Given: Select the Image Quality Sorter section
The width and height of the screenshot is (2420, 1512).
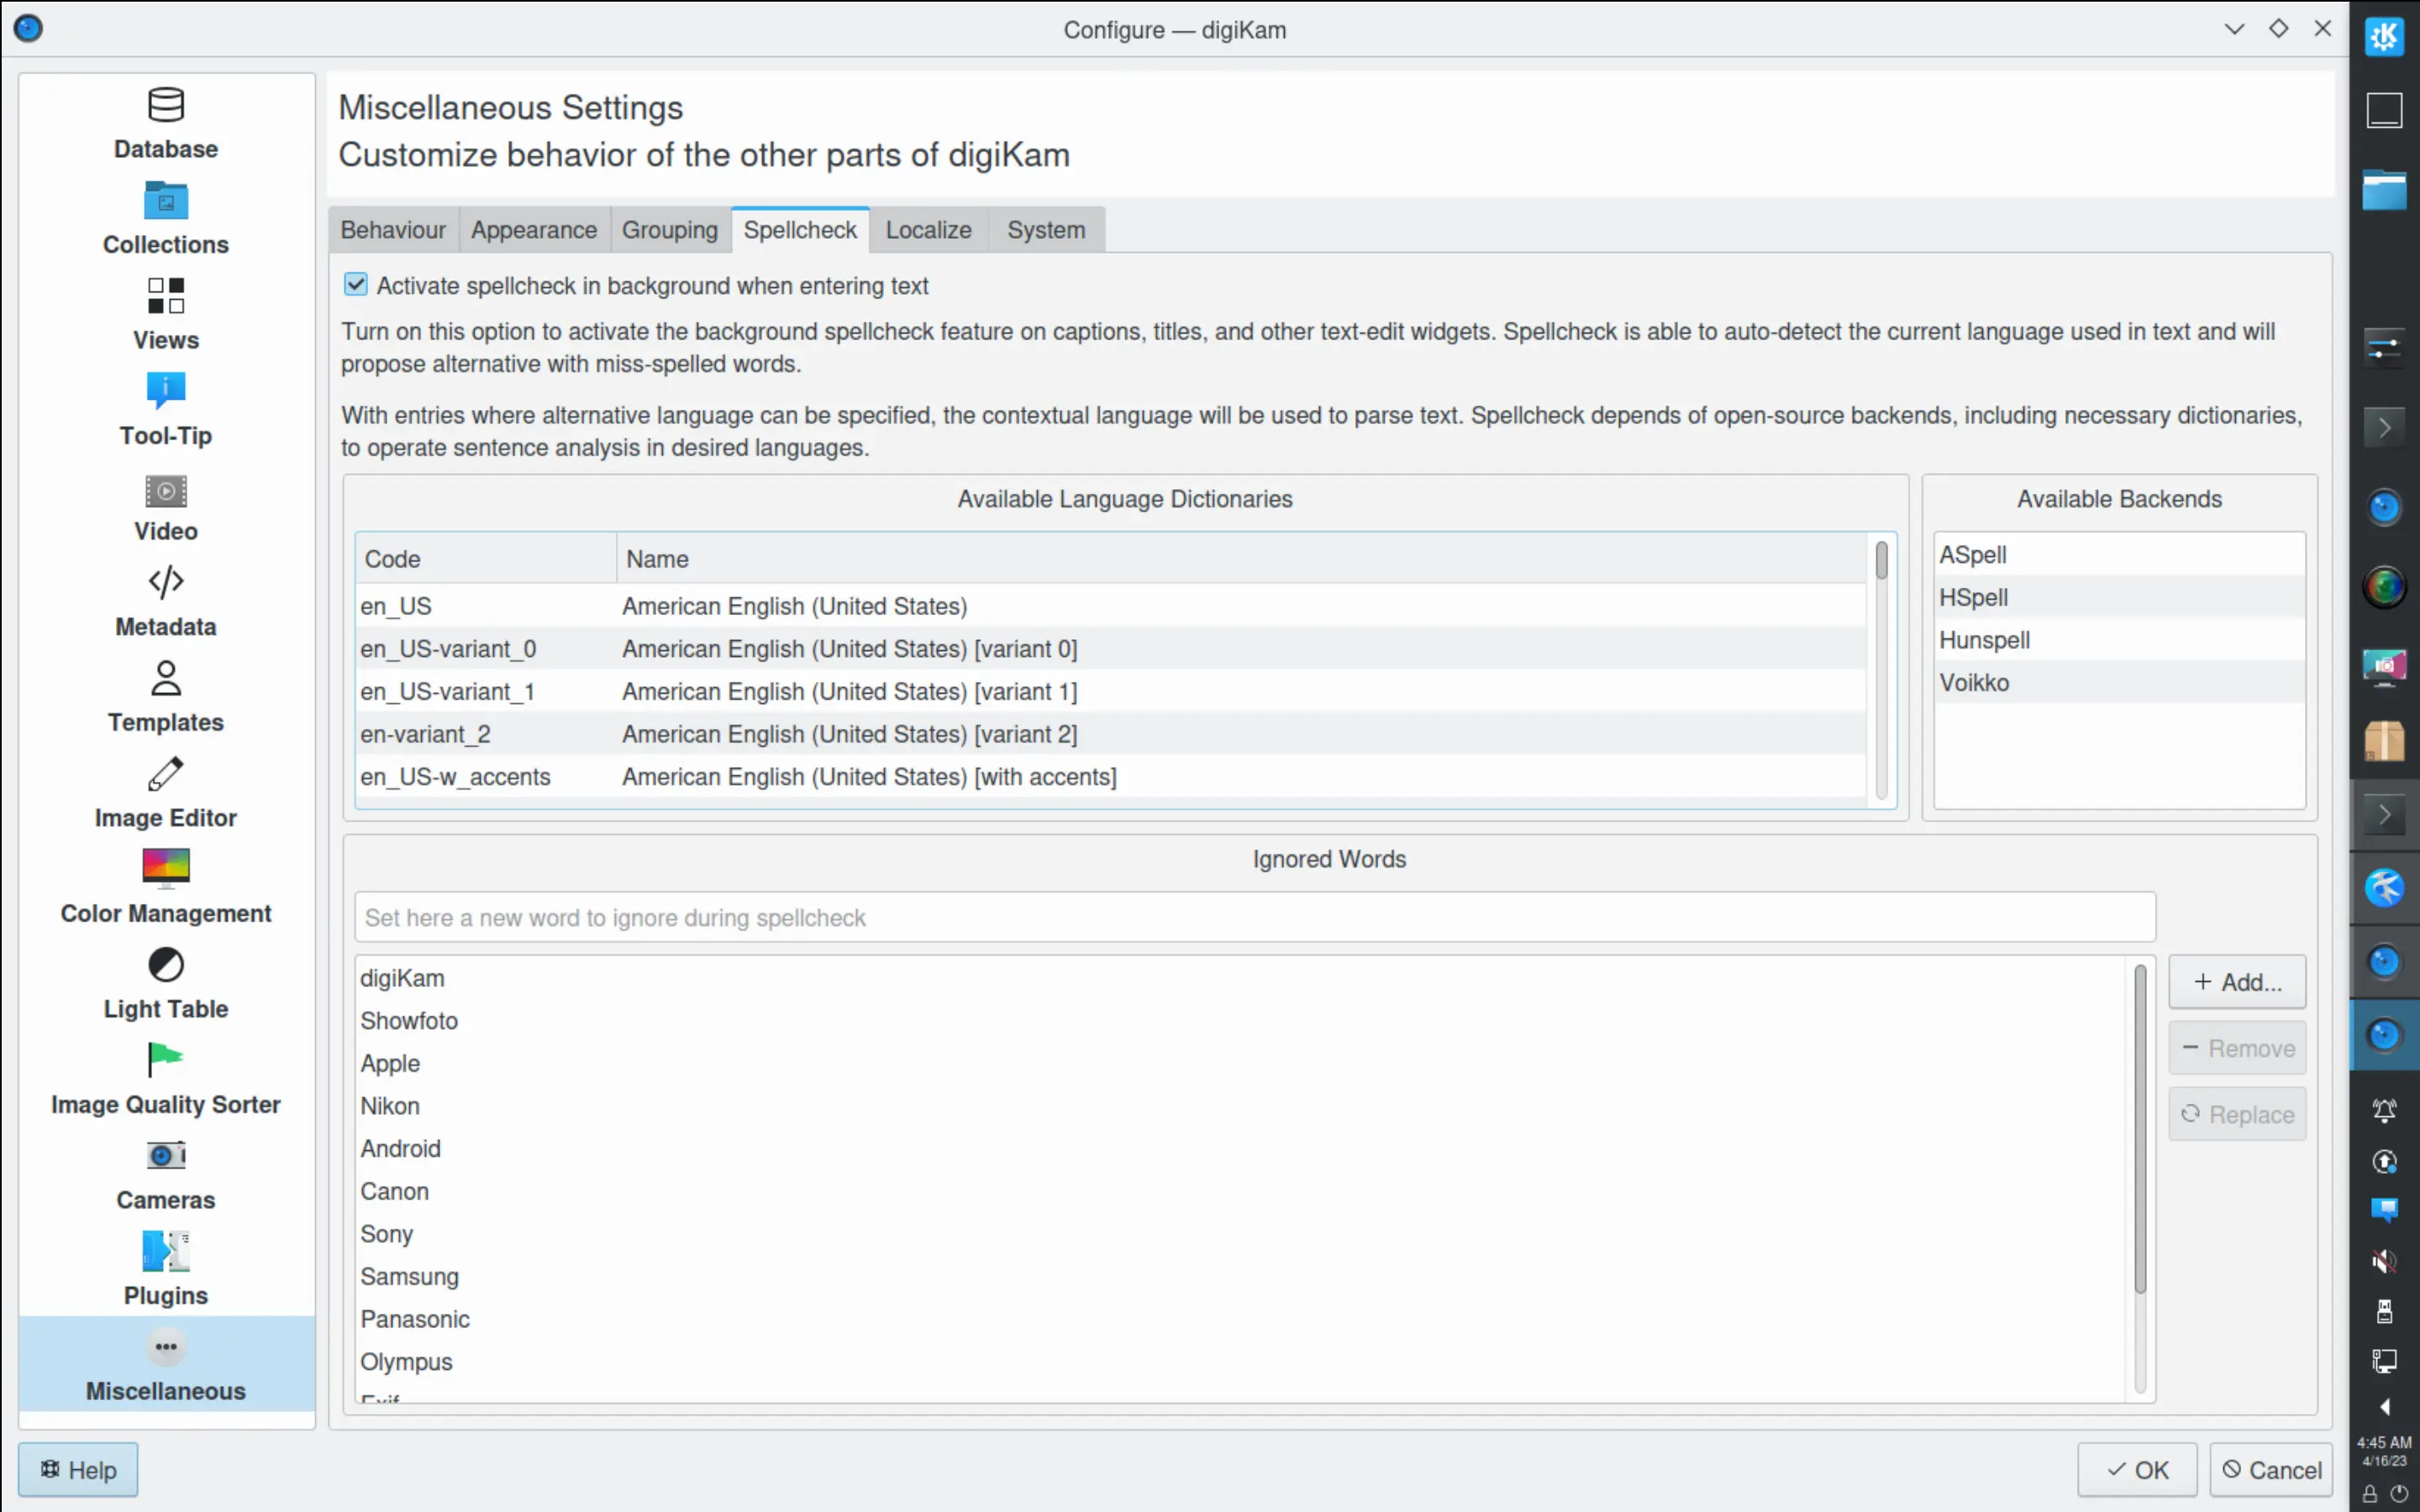Looking at the screenshot, I should coord(165,1077).
